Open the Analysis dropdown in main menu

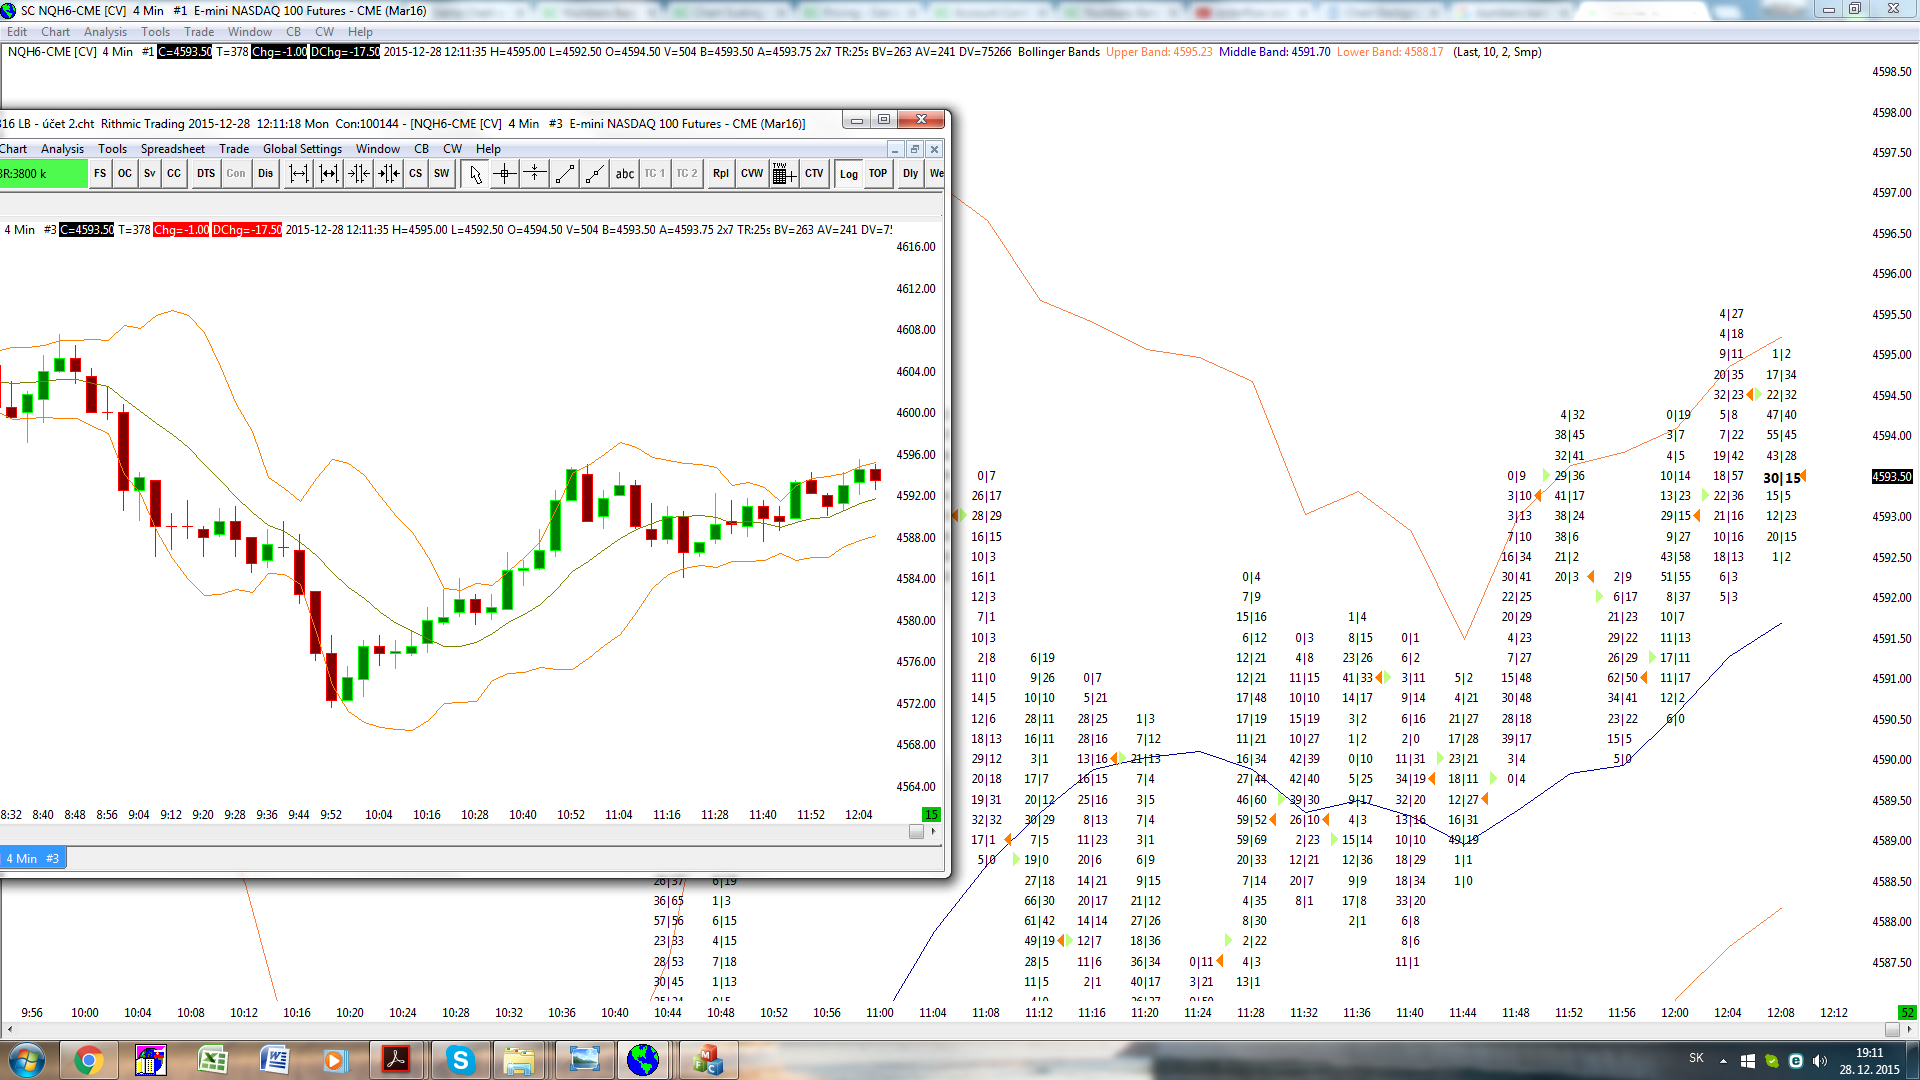[105, 32]
